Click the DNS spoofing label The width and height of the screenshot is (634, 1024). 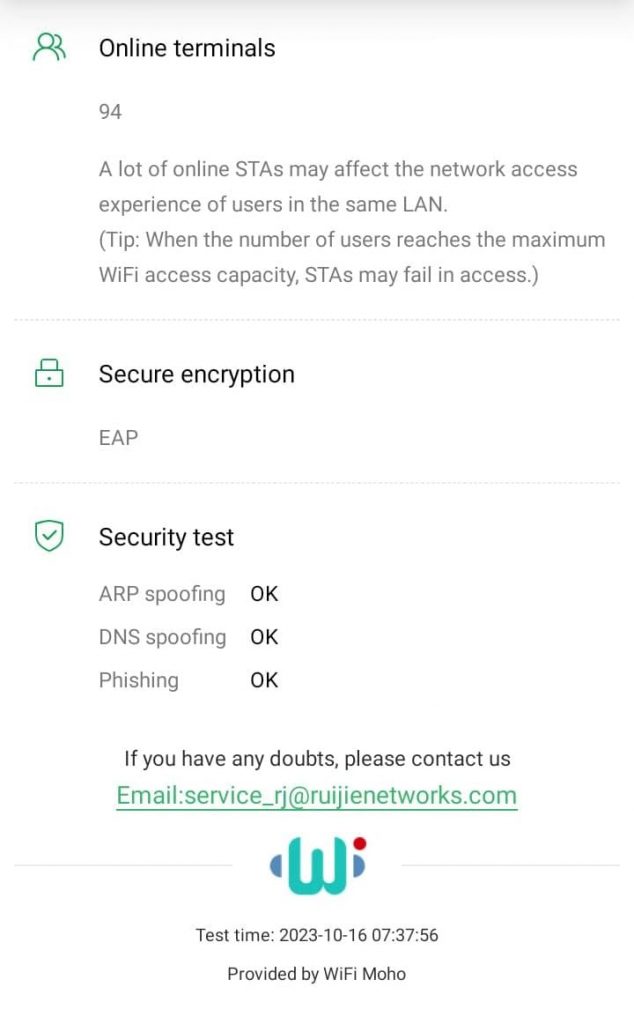point(162,637)
